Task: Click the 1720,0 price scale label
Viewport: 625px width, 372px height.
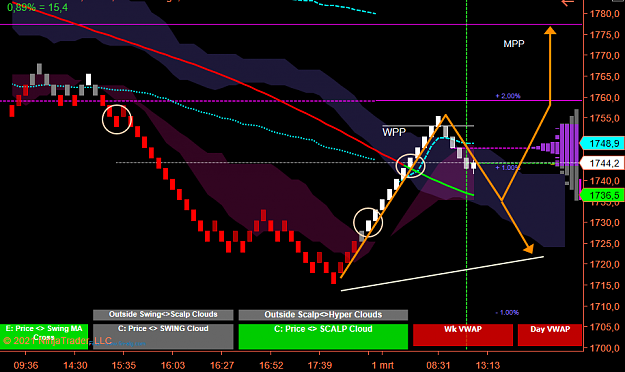Action: point(604,264)
